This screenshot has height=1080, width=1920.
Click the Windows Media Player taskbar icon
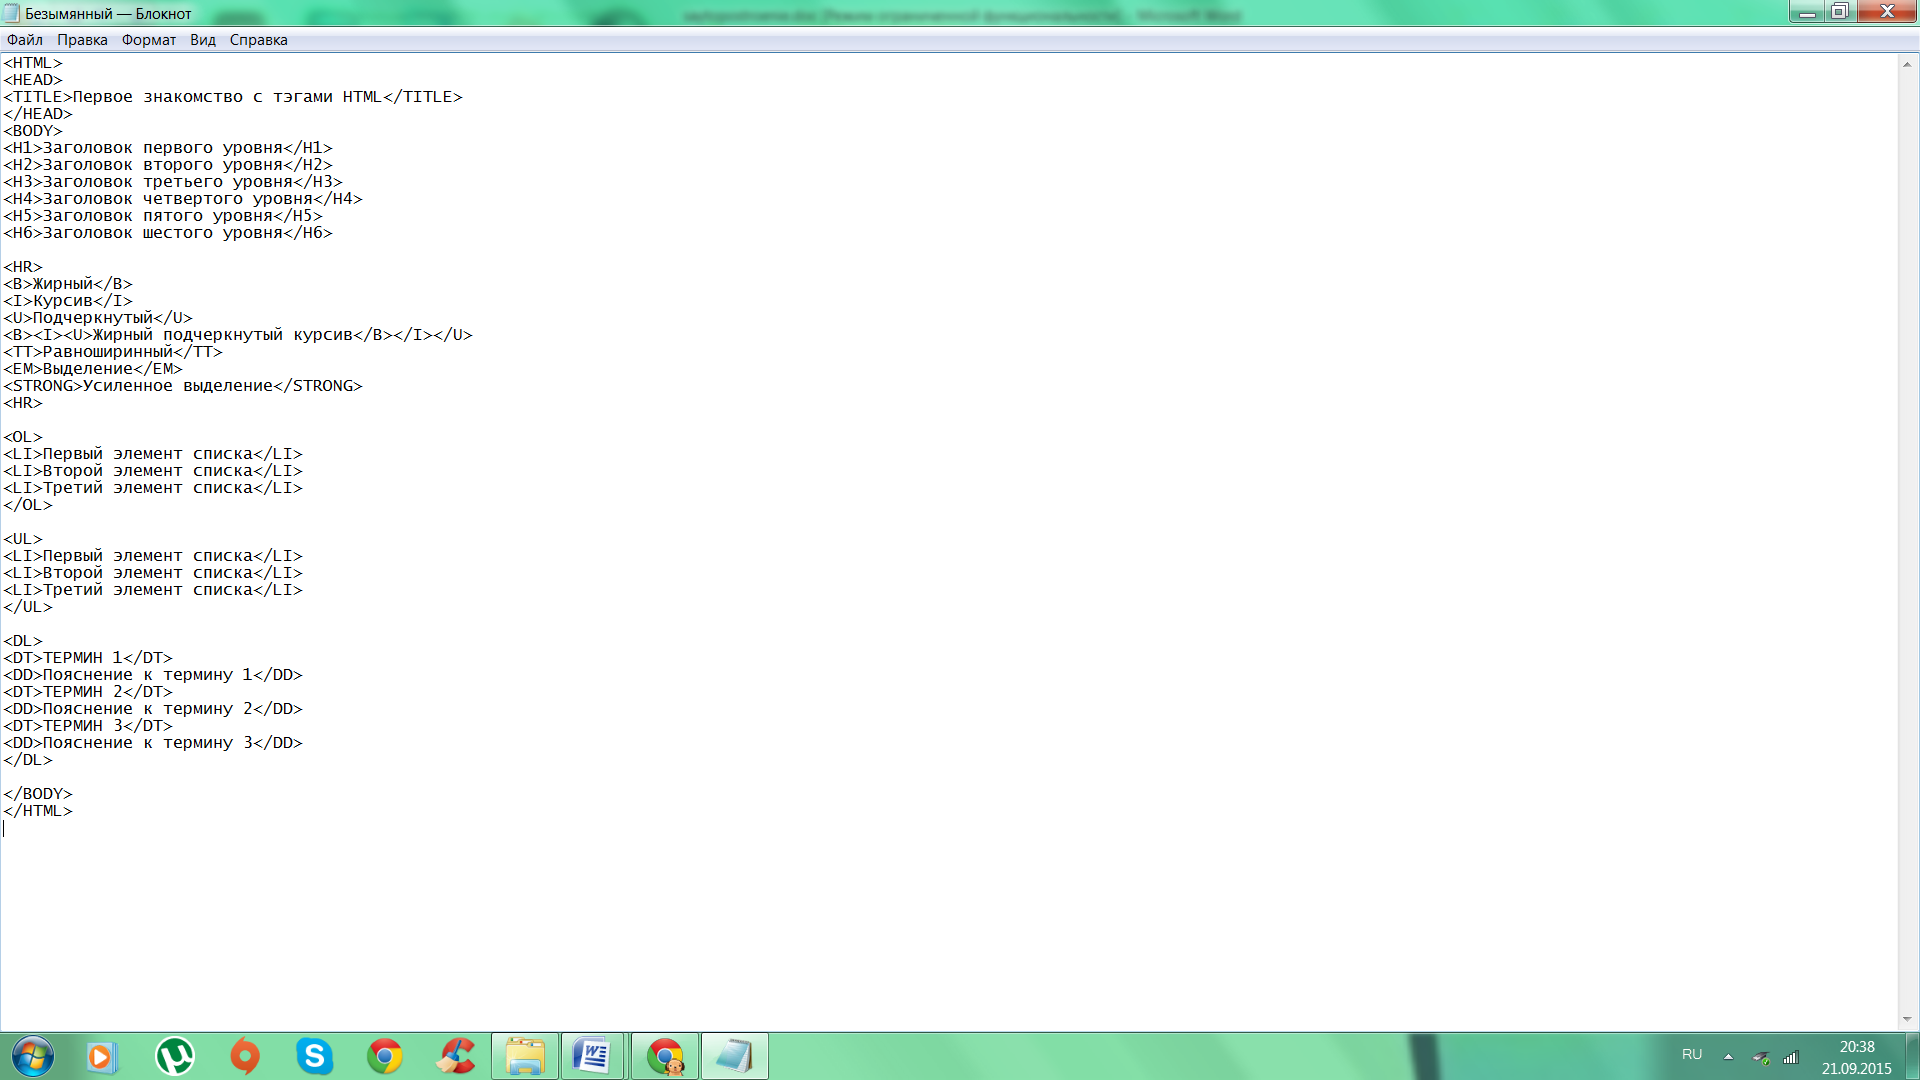pos(103,1055)
